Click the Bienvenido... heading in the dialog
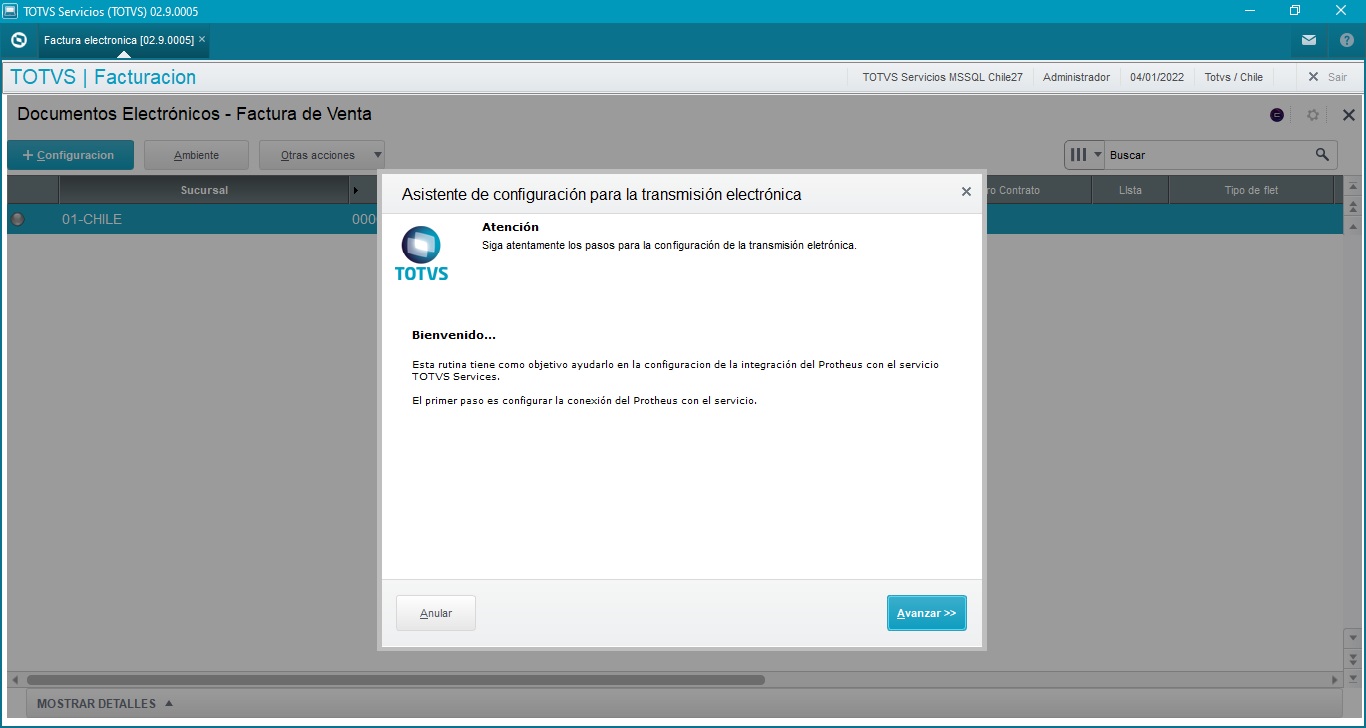This screenshot has height=728, width=1366. point(454,335)
